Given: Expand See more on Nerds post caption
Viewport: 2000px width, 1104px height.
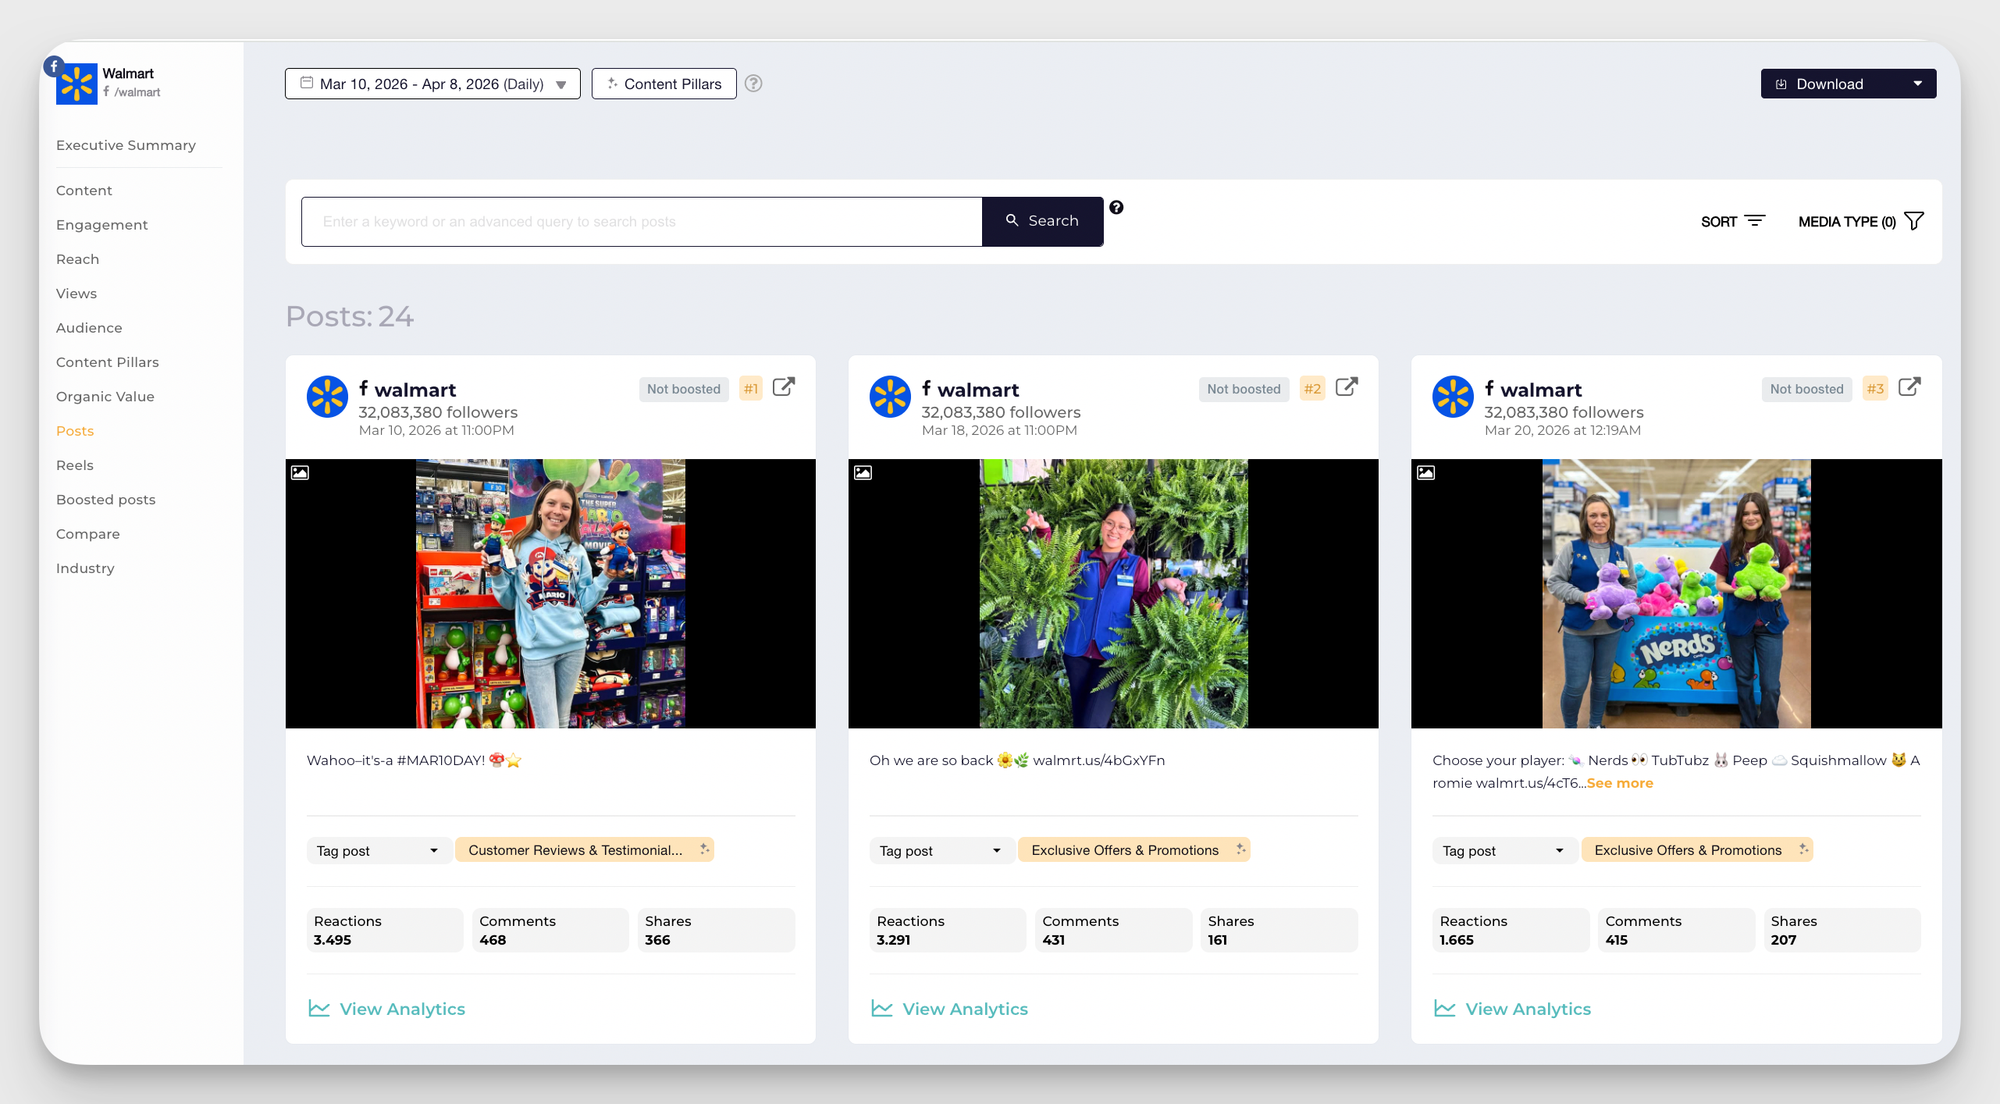Looking at the screenshot, I should (x=1619, y=783).
